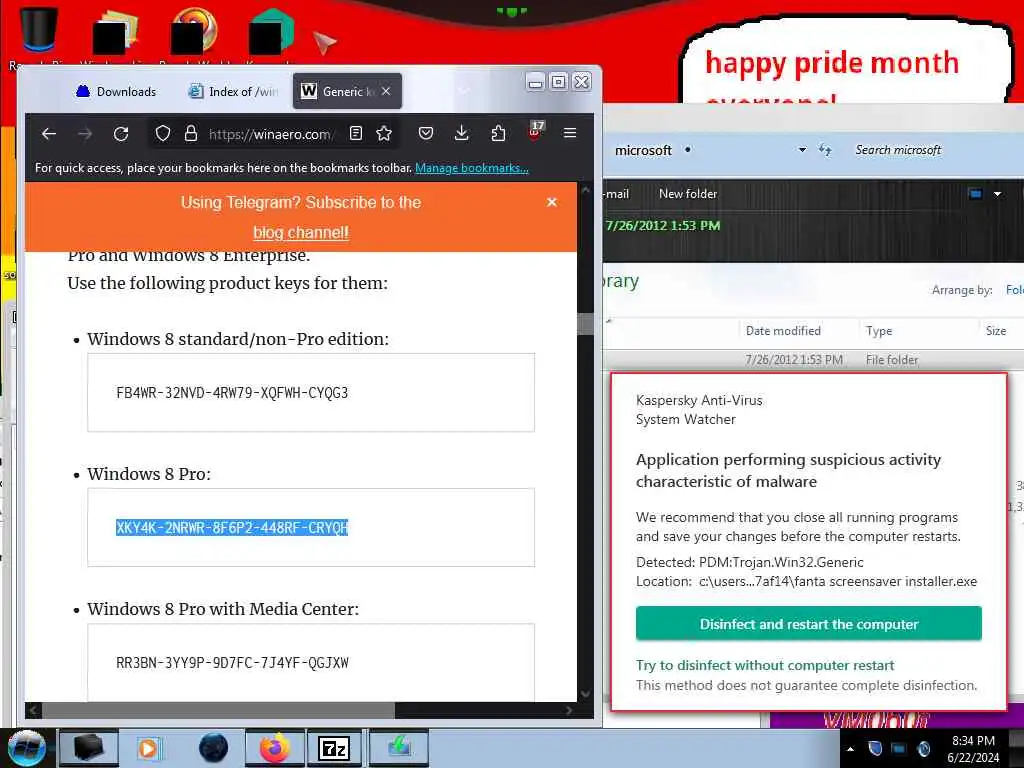Sort by the Size column in Explorer
The width and height of the screenshot is (1024, 768).
996,331
